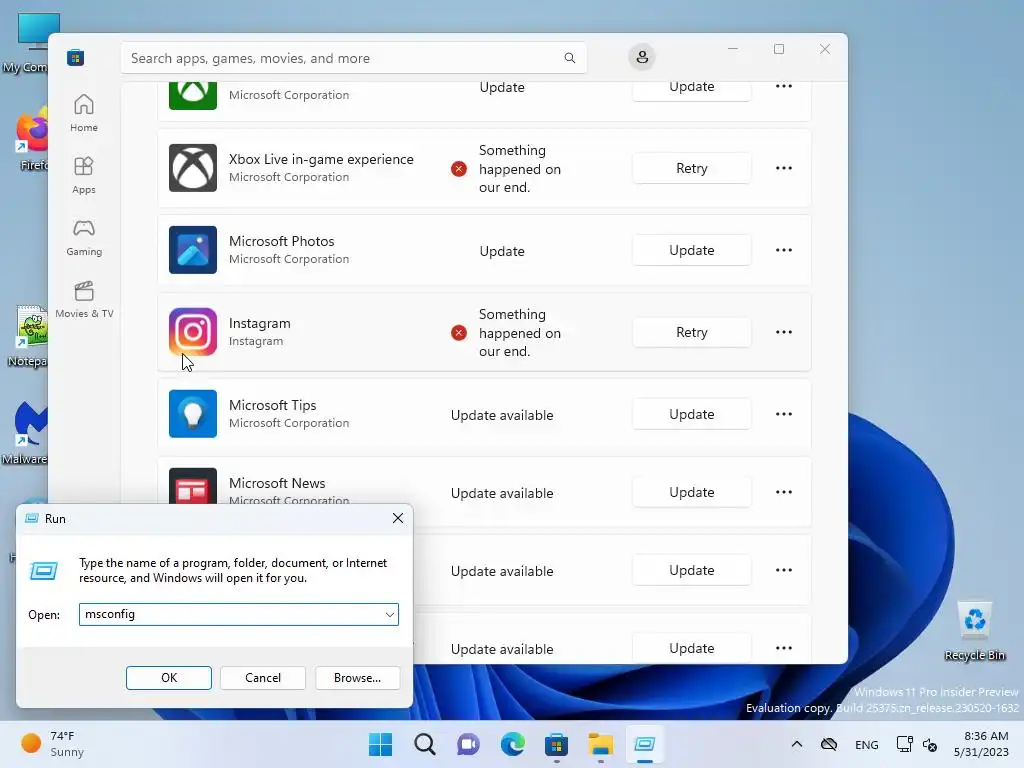Update Microsoft Photos

[x=692, y=250]
